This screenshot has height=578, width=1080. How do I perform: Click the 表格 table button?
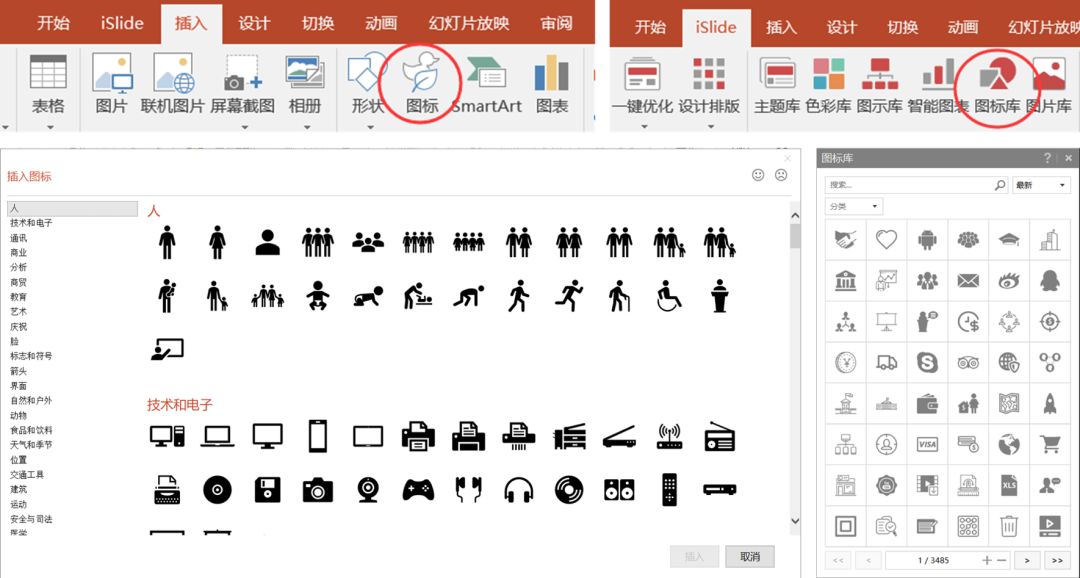pyautogui.click(x=48, y=84)
